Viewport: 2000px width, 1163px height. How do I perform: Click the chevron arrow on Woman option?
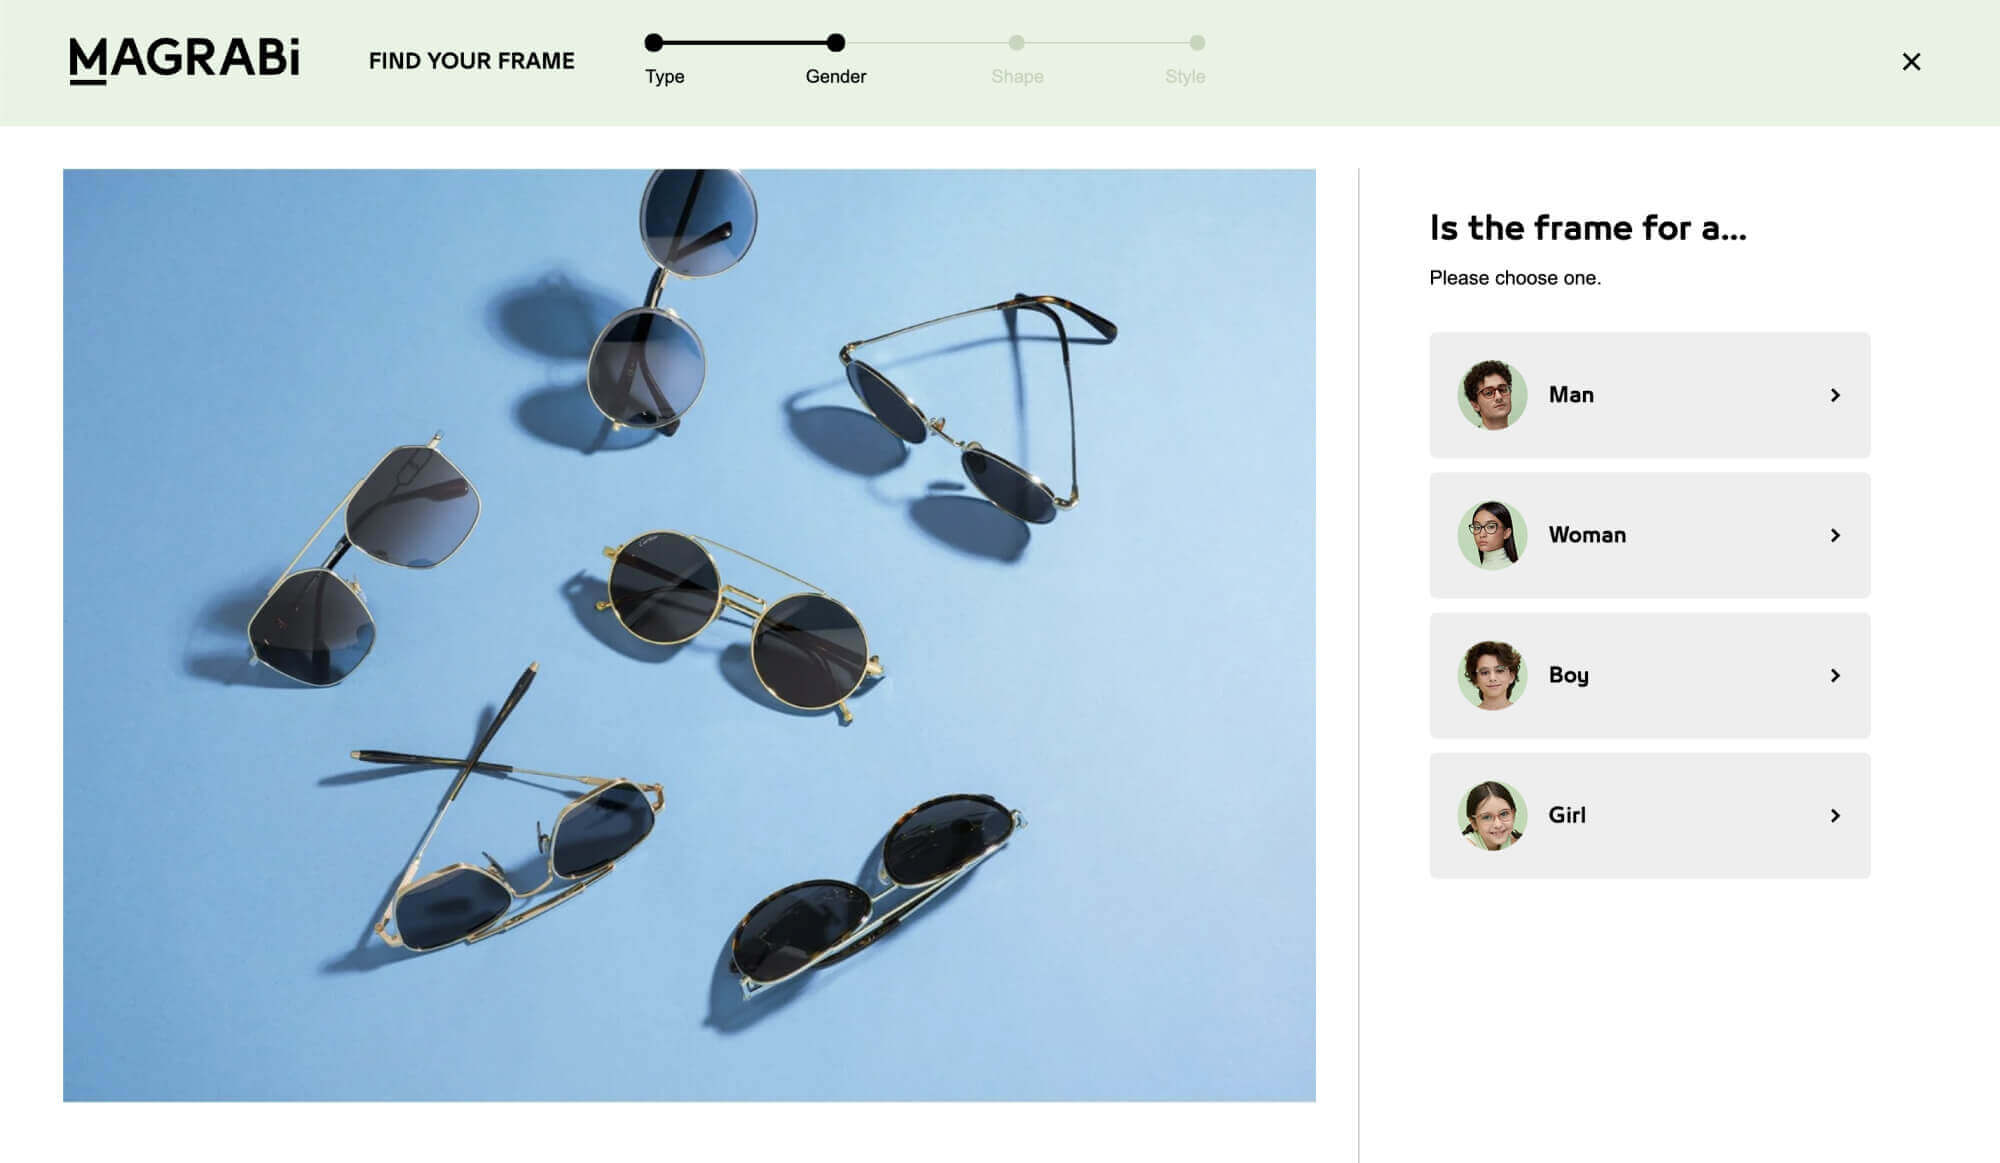(1835, 535)
